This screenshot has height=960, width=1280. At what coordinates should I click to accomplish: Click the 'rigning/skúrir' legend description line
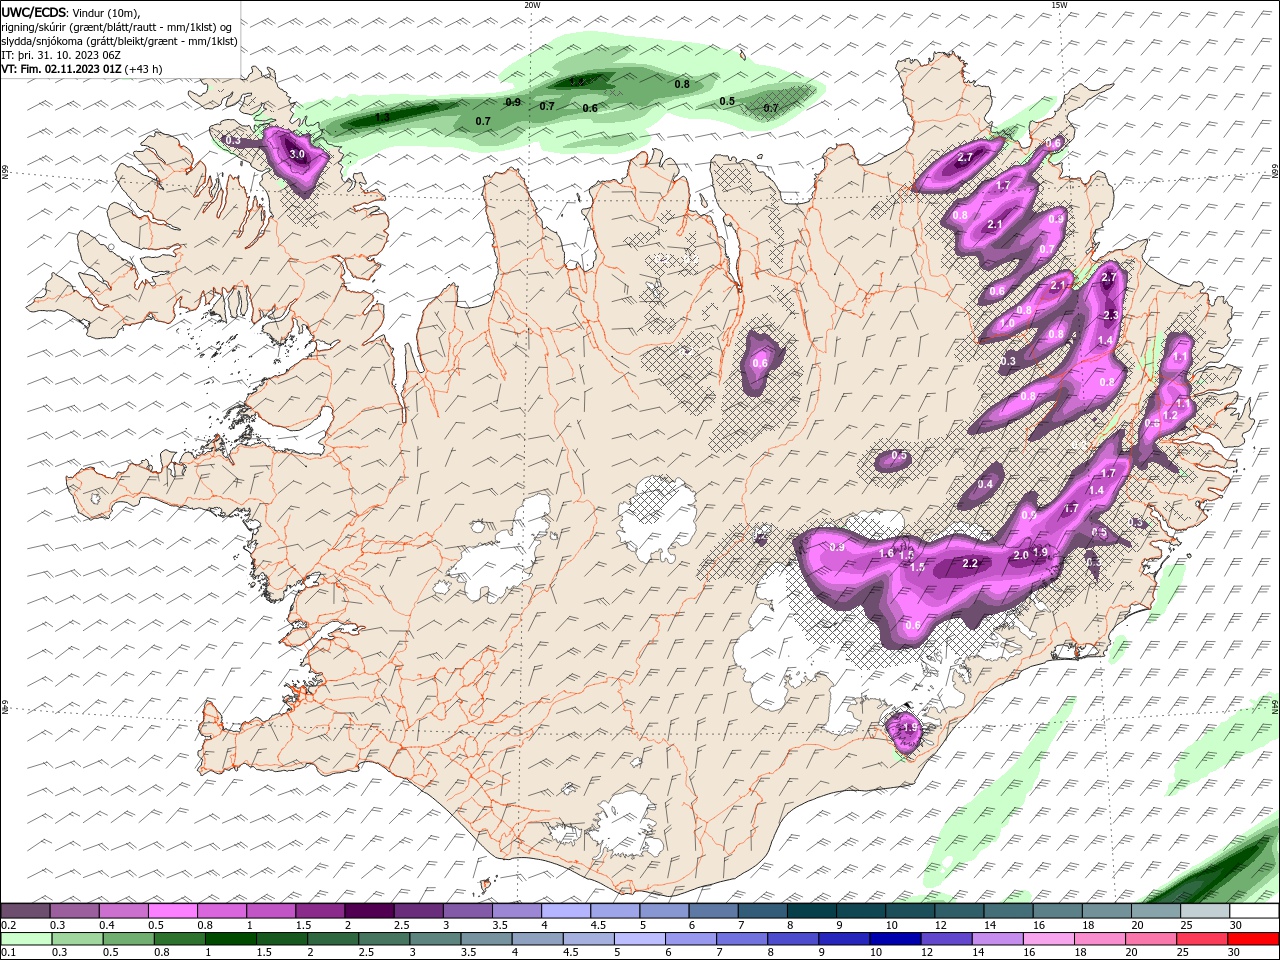(x=117, y=27)
